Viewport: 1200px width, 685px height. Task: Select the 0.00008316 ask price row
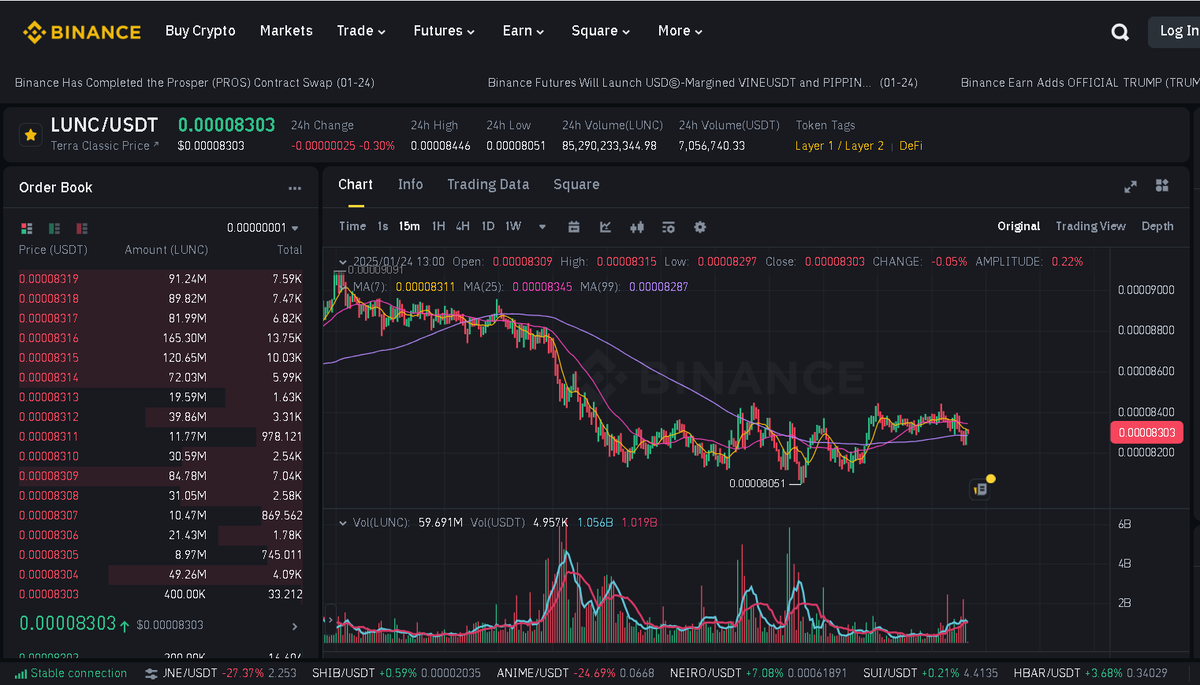click(x=160, y=338)
